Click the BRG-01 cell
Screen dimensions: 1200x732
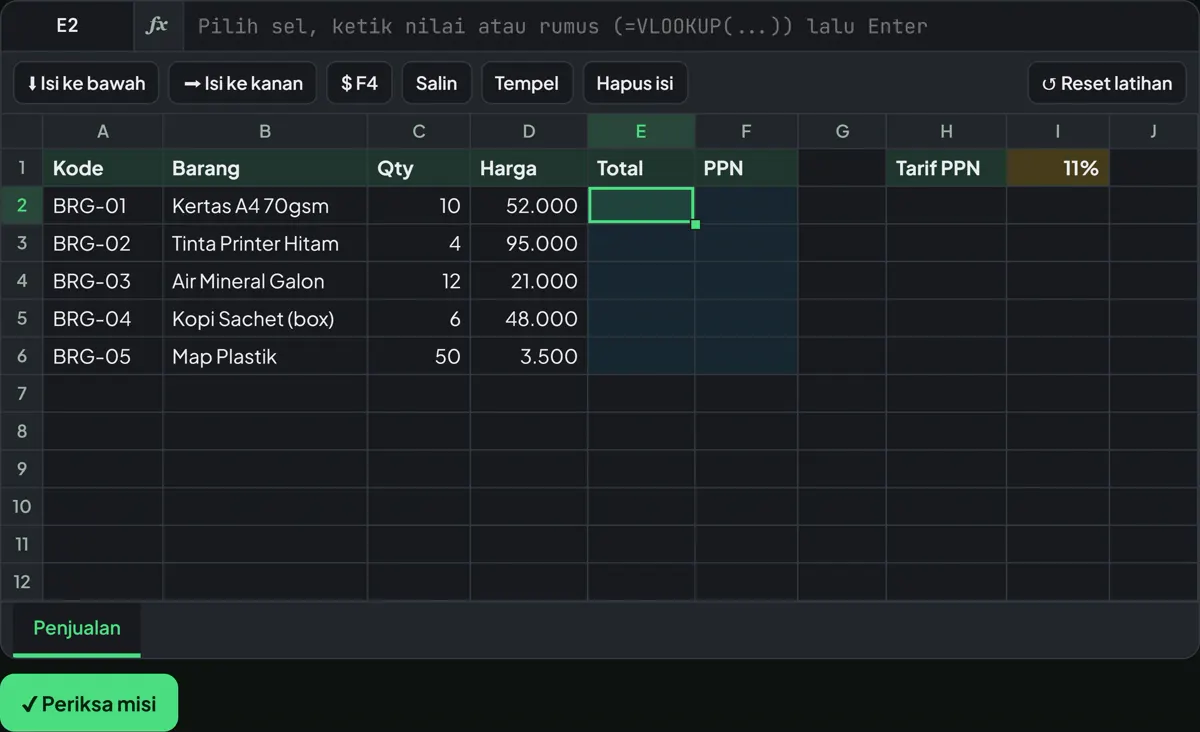tap(103, 206)
